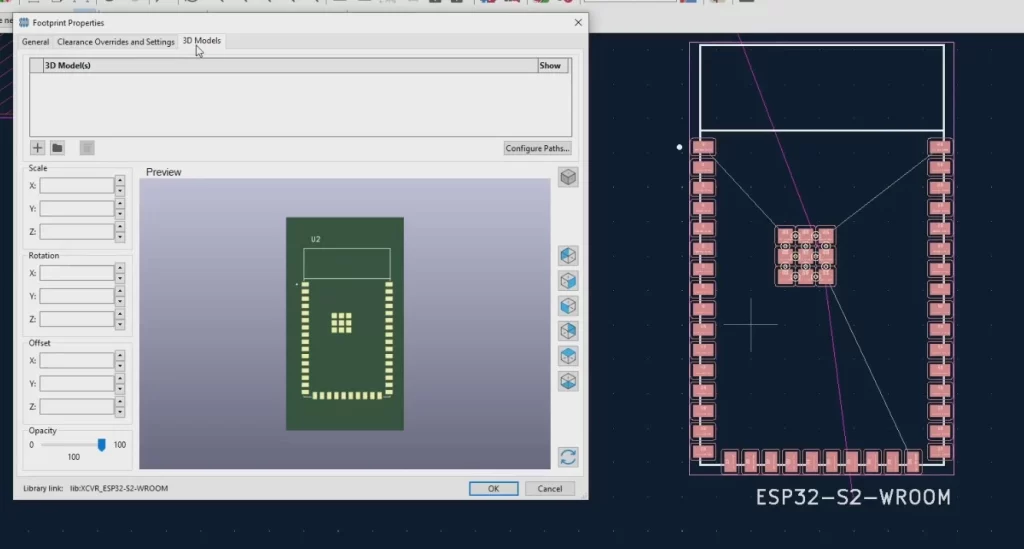
Task: Click the Footprint Properties title bar icon
Action: pyautogui.click(x=24, y=22)
